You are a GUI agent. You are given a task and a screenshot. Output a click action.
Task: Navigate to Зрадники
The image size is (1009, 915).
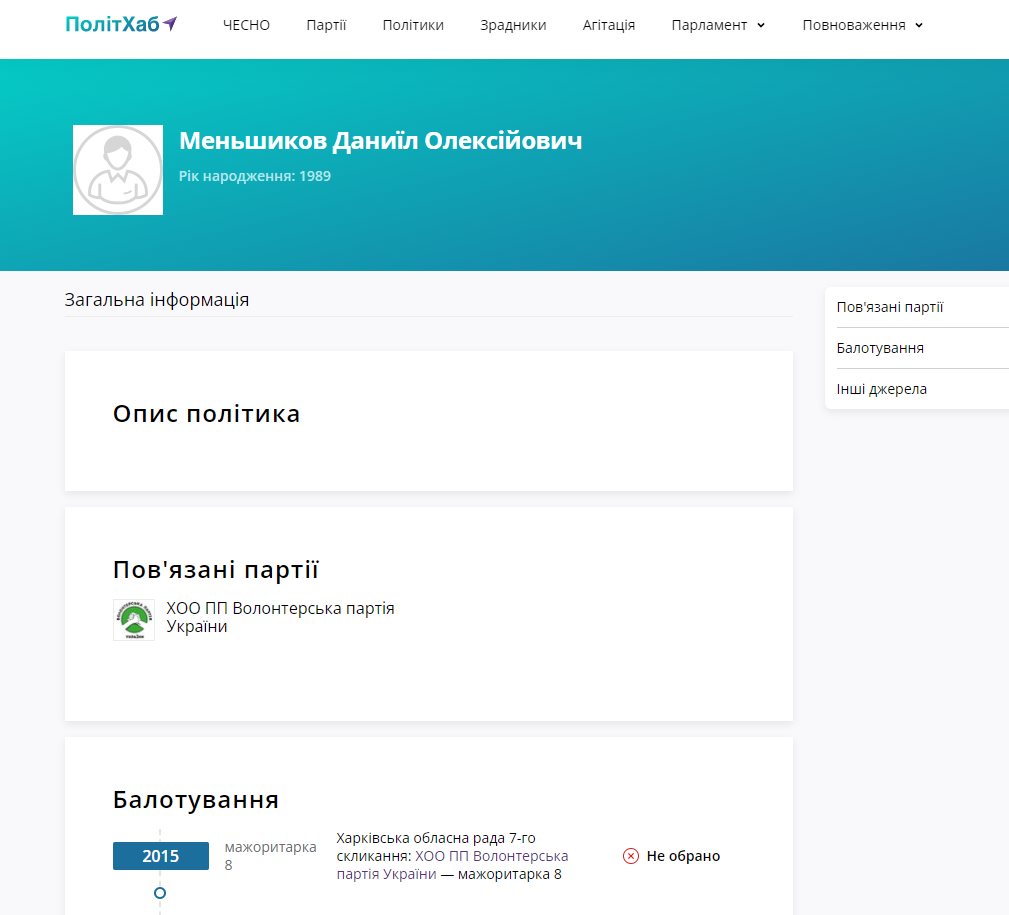point(513,25)
